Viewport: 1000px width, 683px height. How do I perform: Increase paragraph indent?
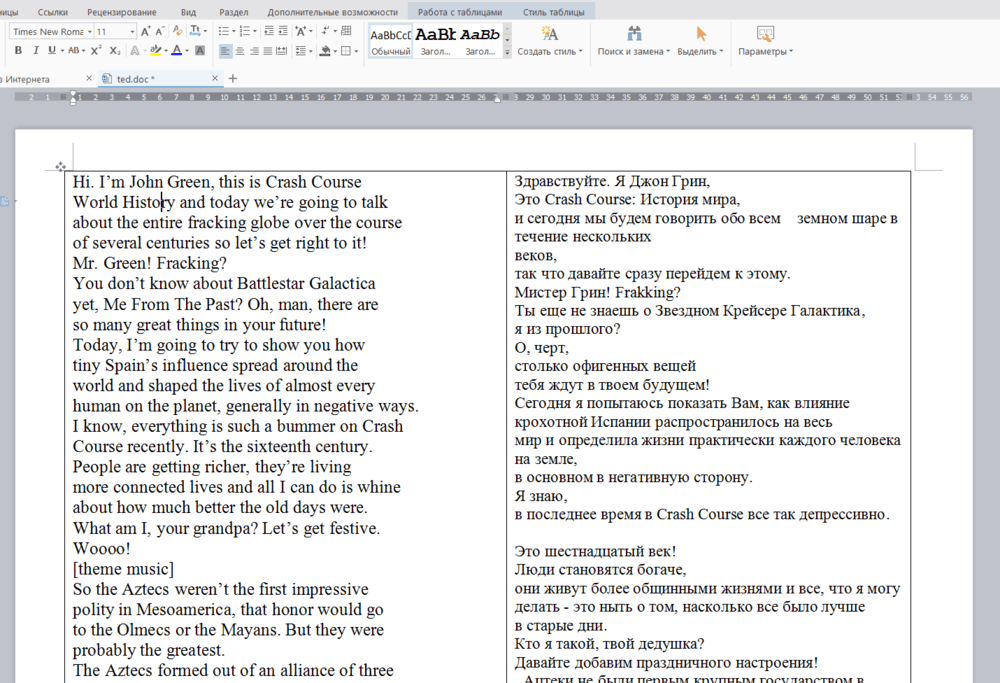tap(283, 31)
